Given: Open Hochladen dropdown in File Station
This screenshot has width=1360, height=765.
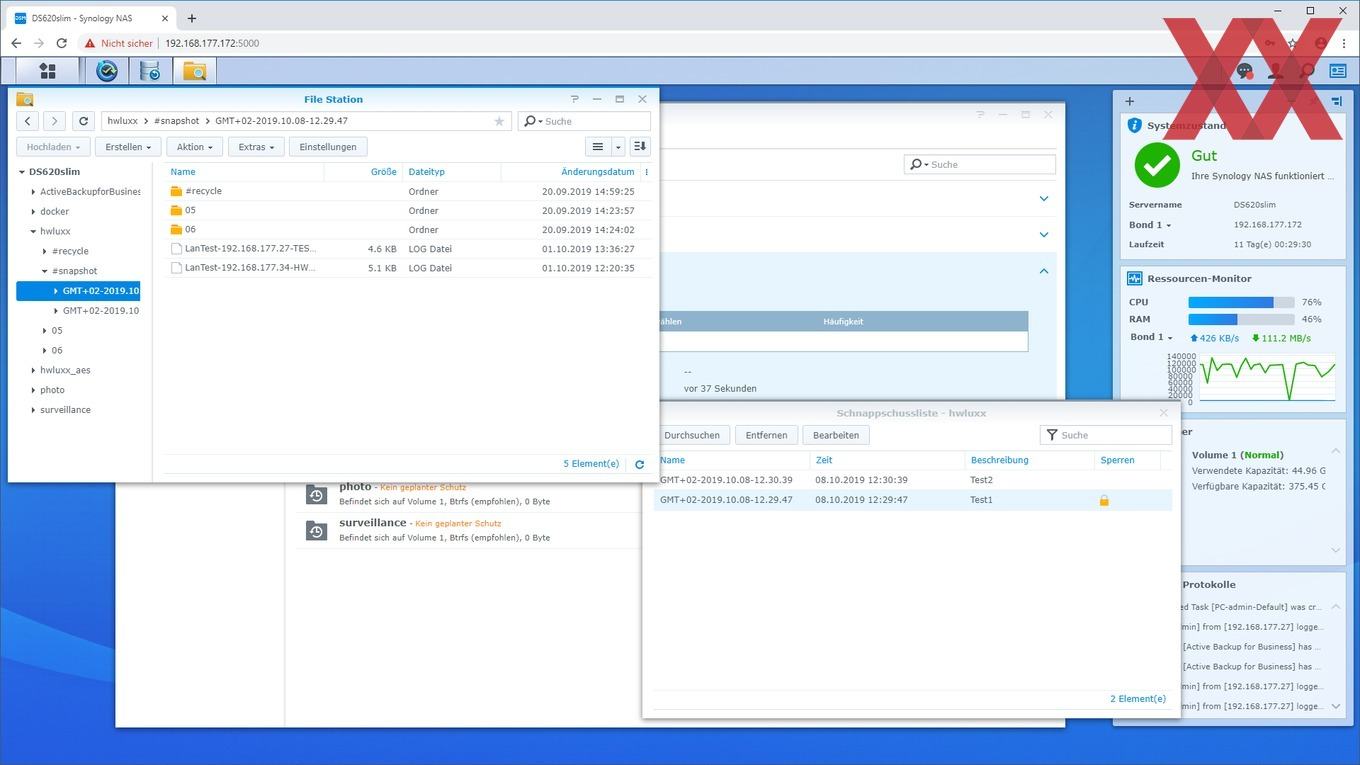Looking at the screenshot, I should pos(54,147).
